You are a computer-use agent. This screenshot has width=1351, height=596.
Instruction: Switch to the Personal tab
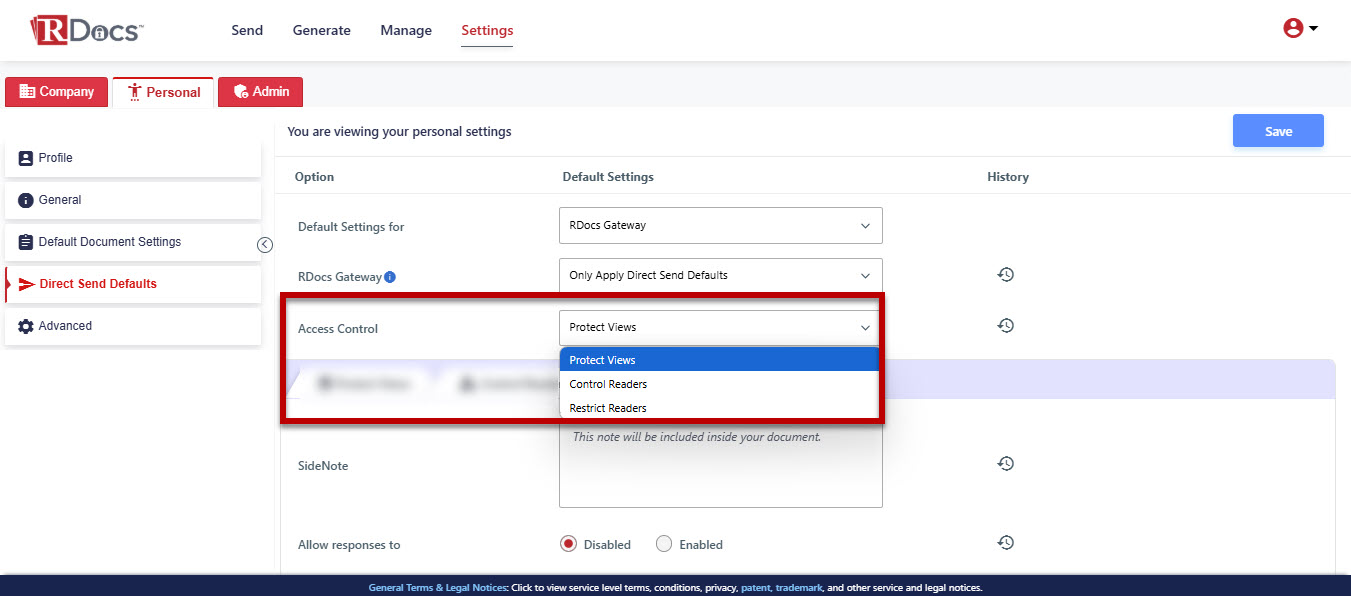163,92
